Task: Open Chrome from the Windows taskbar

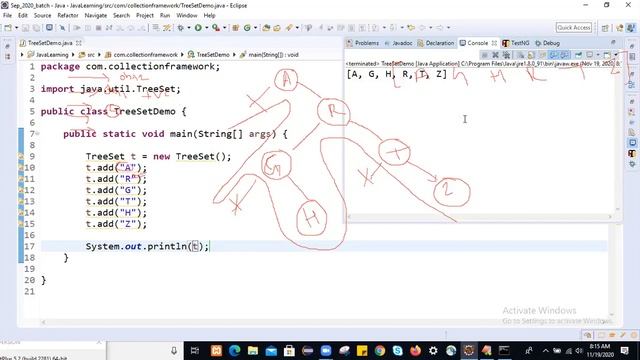Action: [x=380, y=351]
